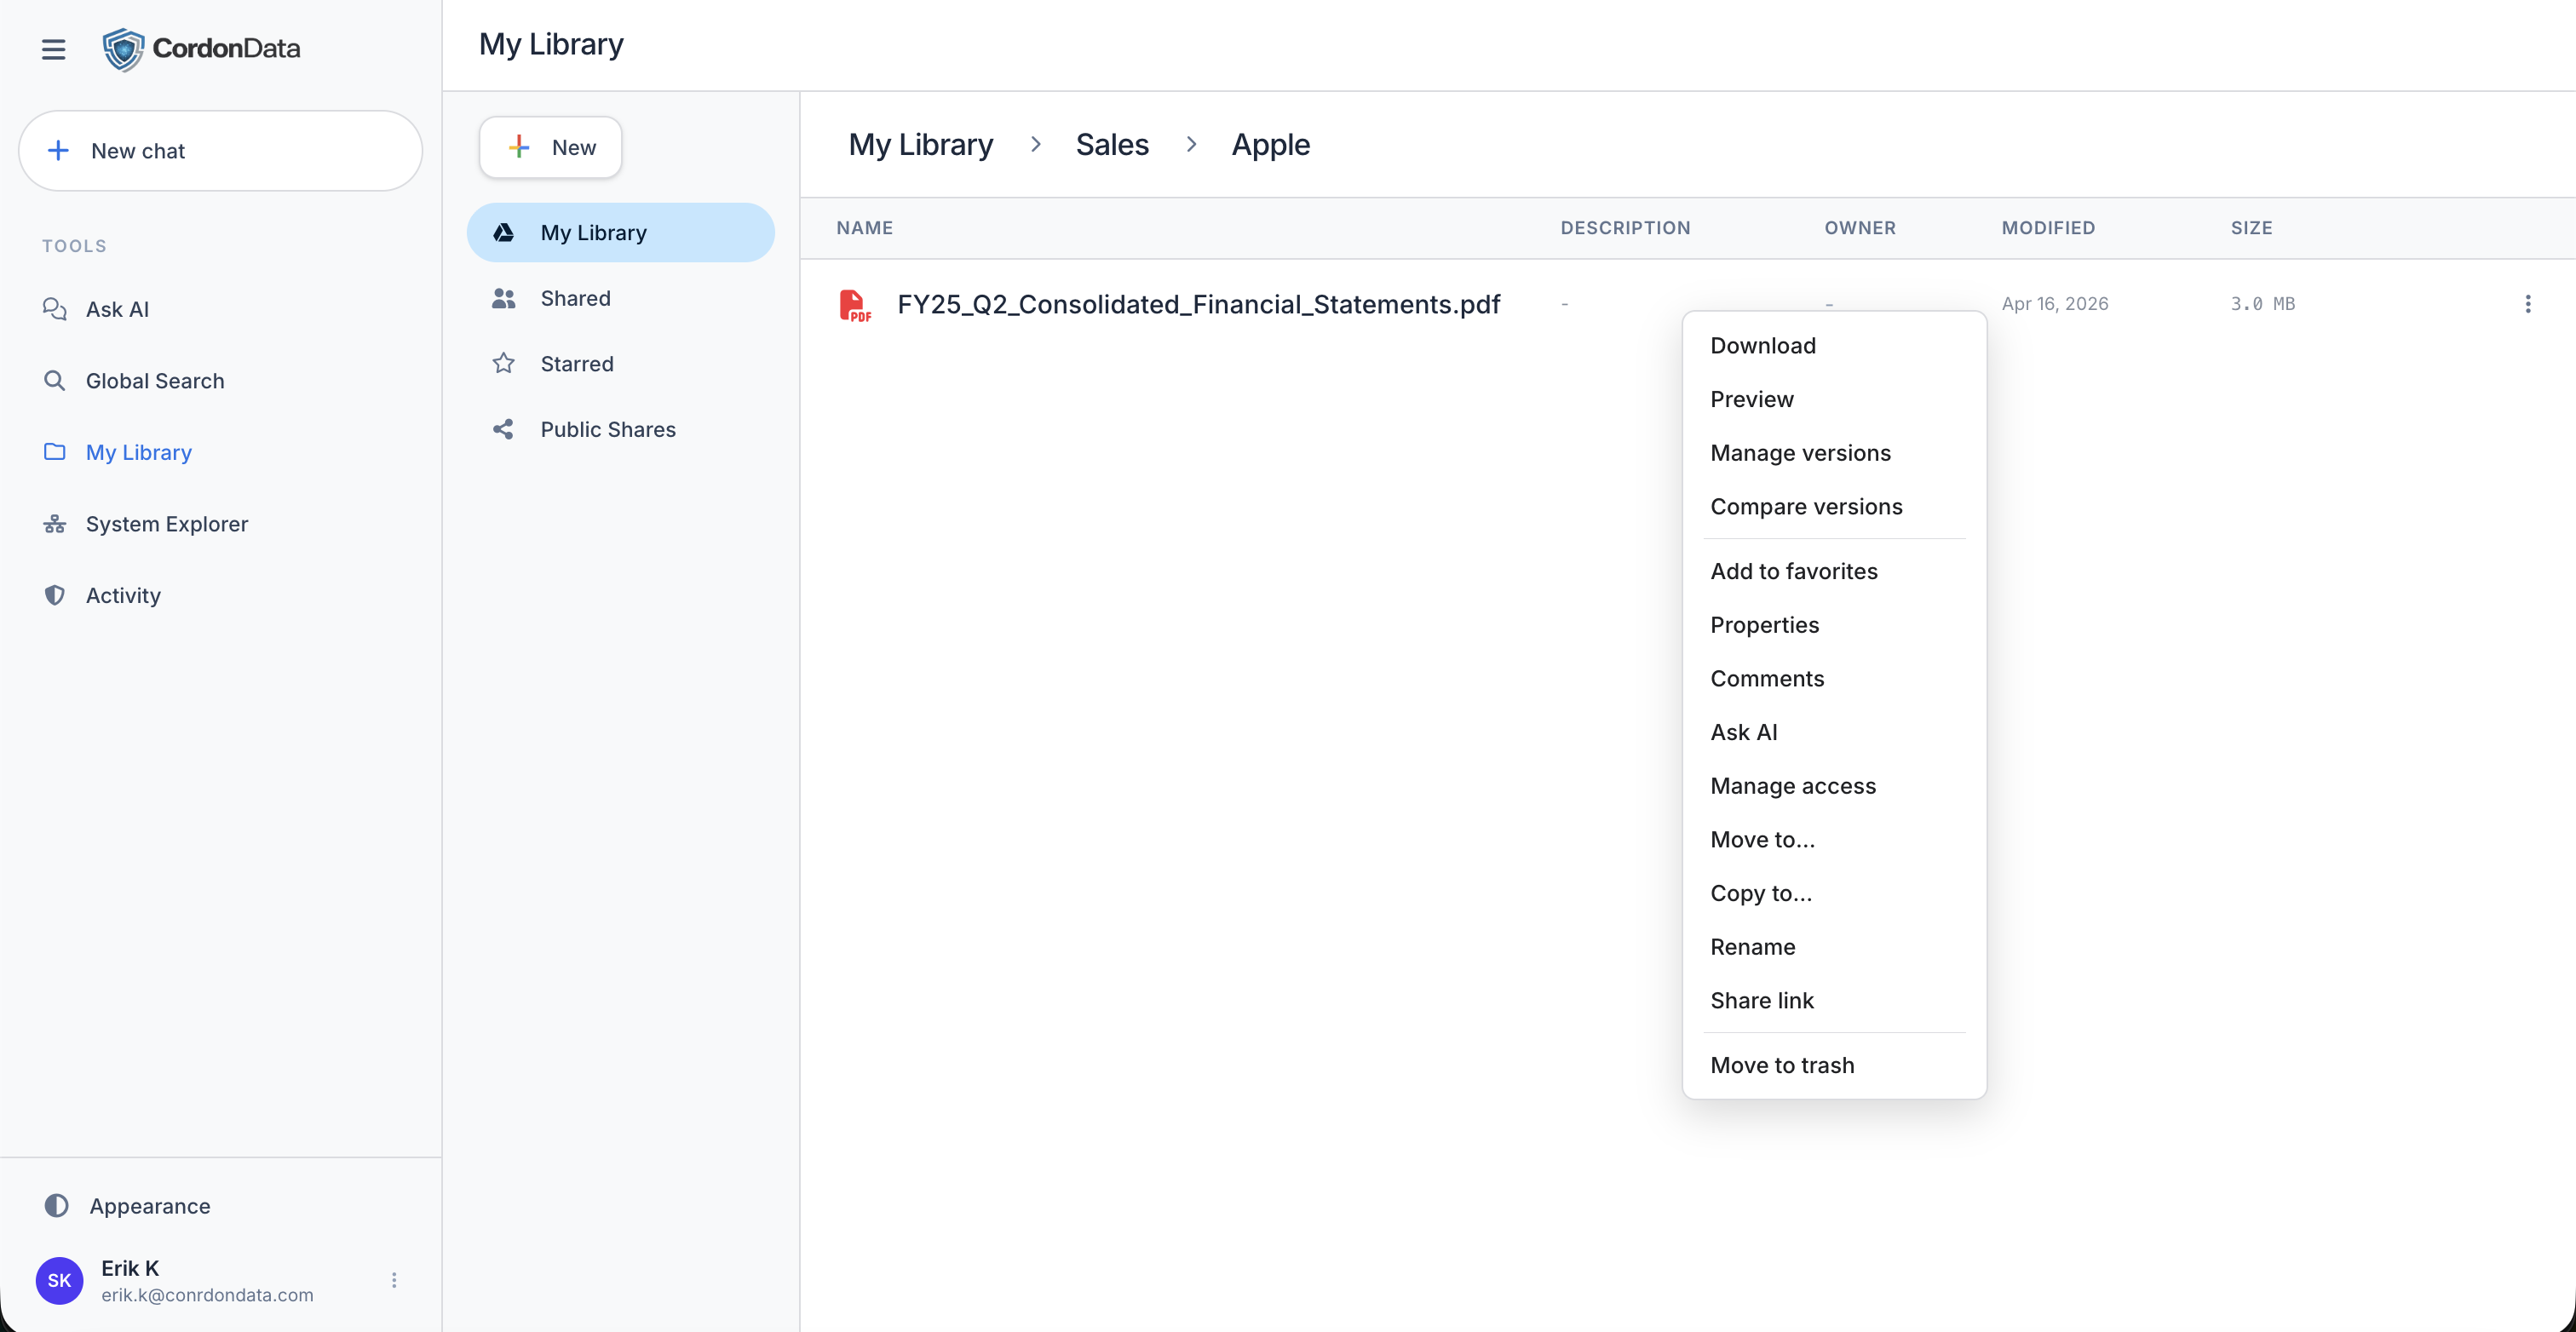2576x1332 pixels.
Task: Start a New chat
Action: tap(220, 151)
